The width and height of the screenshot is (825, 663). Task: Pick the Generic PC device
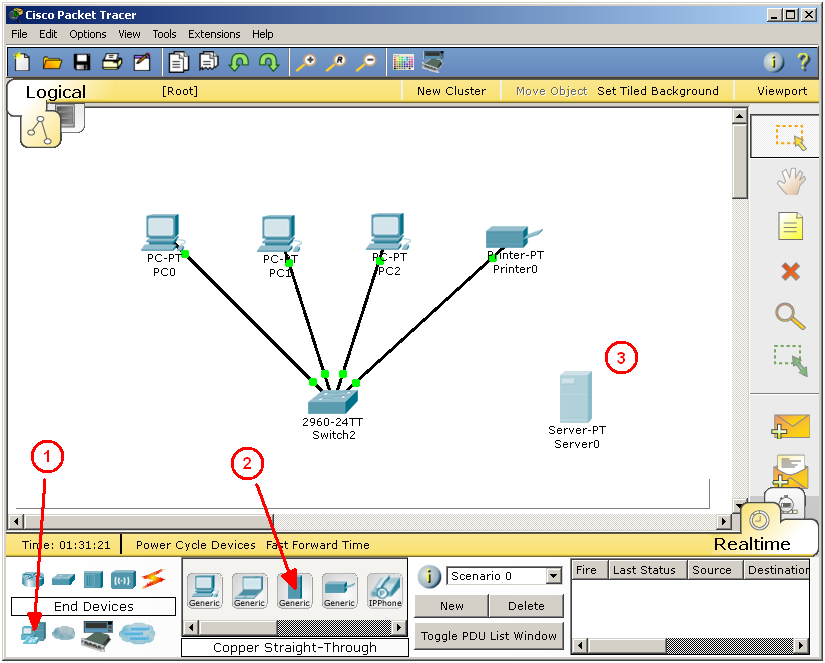click(x=205, y=591)
